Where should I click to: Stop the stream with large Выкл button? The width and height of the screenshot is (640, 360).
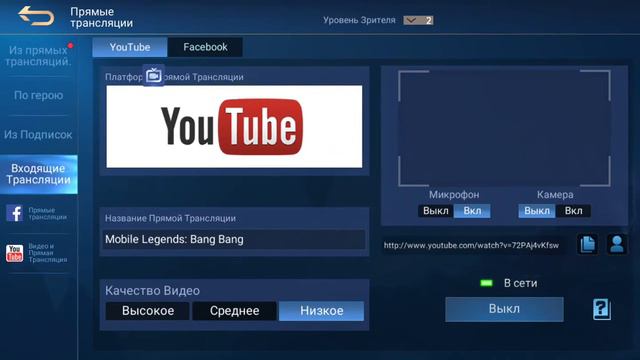click(504, 309)
